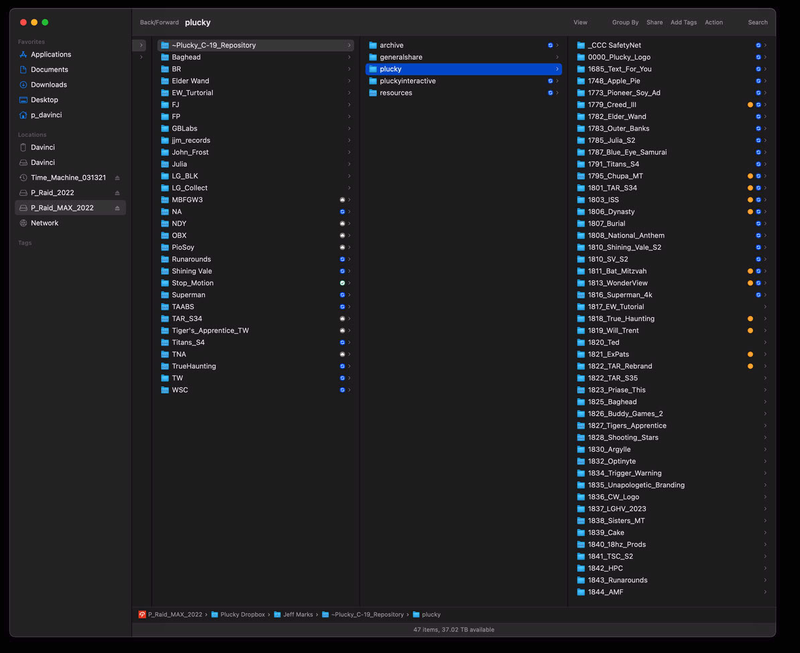Select the generalshare folder in the middle column

pyautogui.click(x=399, y=57)
